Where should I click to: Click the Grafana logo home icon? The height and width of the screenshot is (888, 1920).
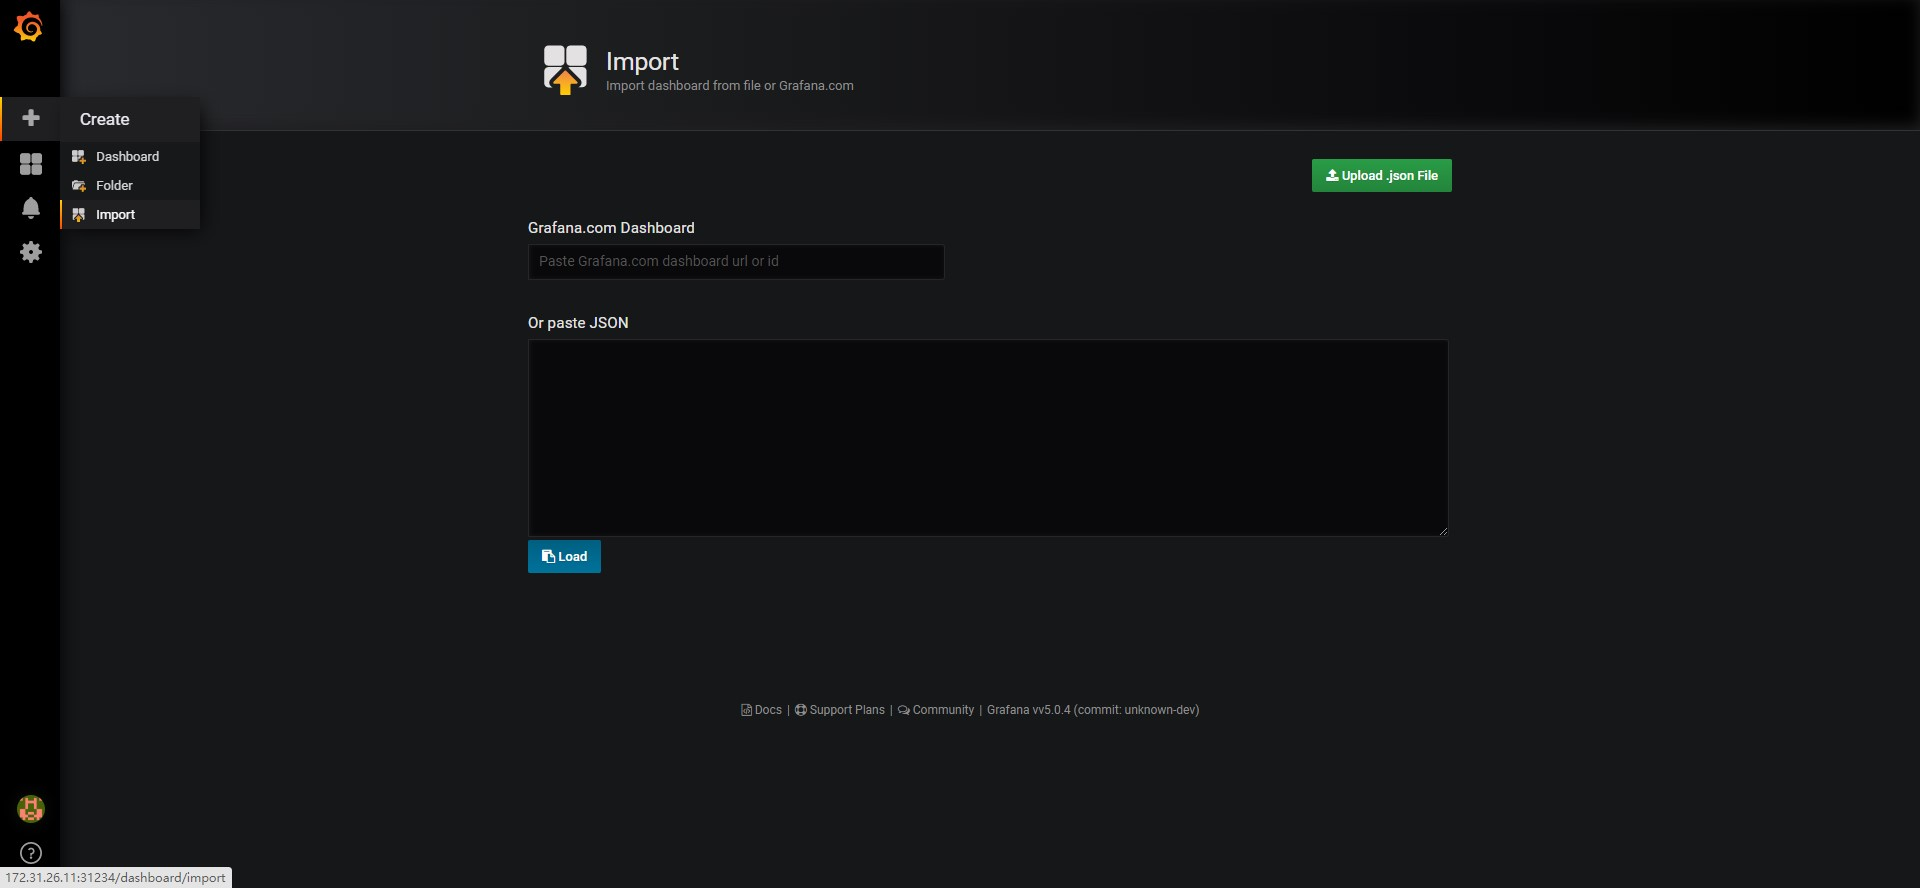[x=28, y=27]
